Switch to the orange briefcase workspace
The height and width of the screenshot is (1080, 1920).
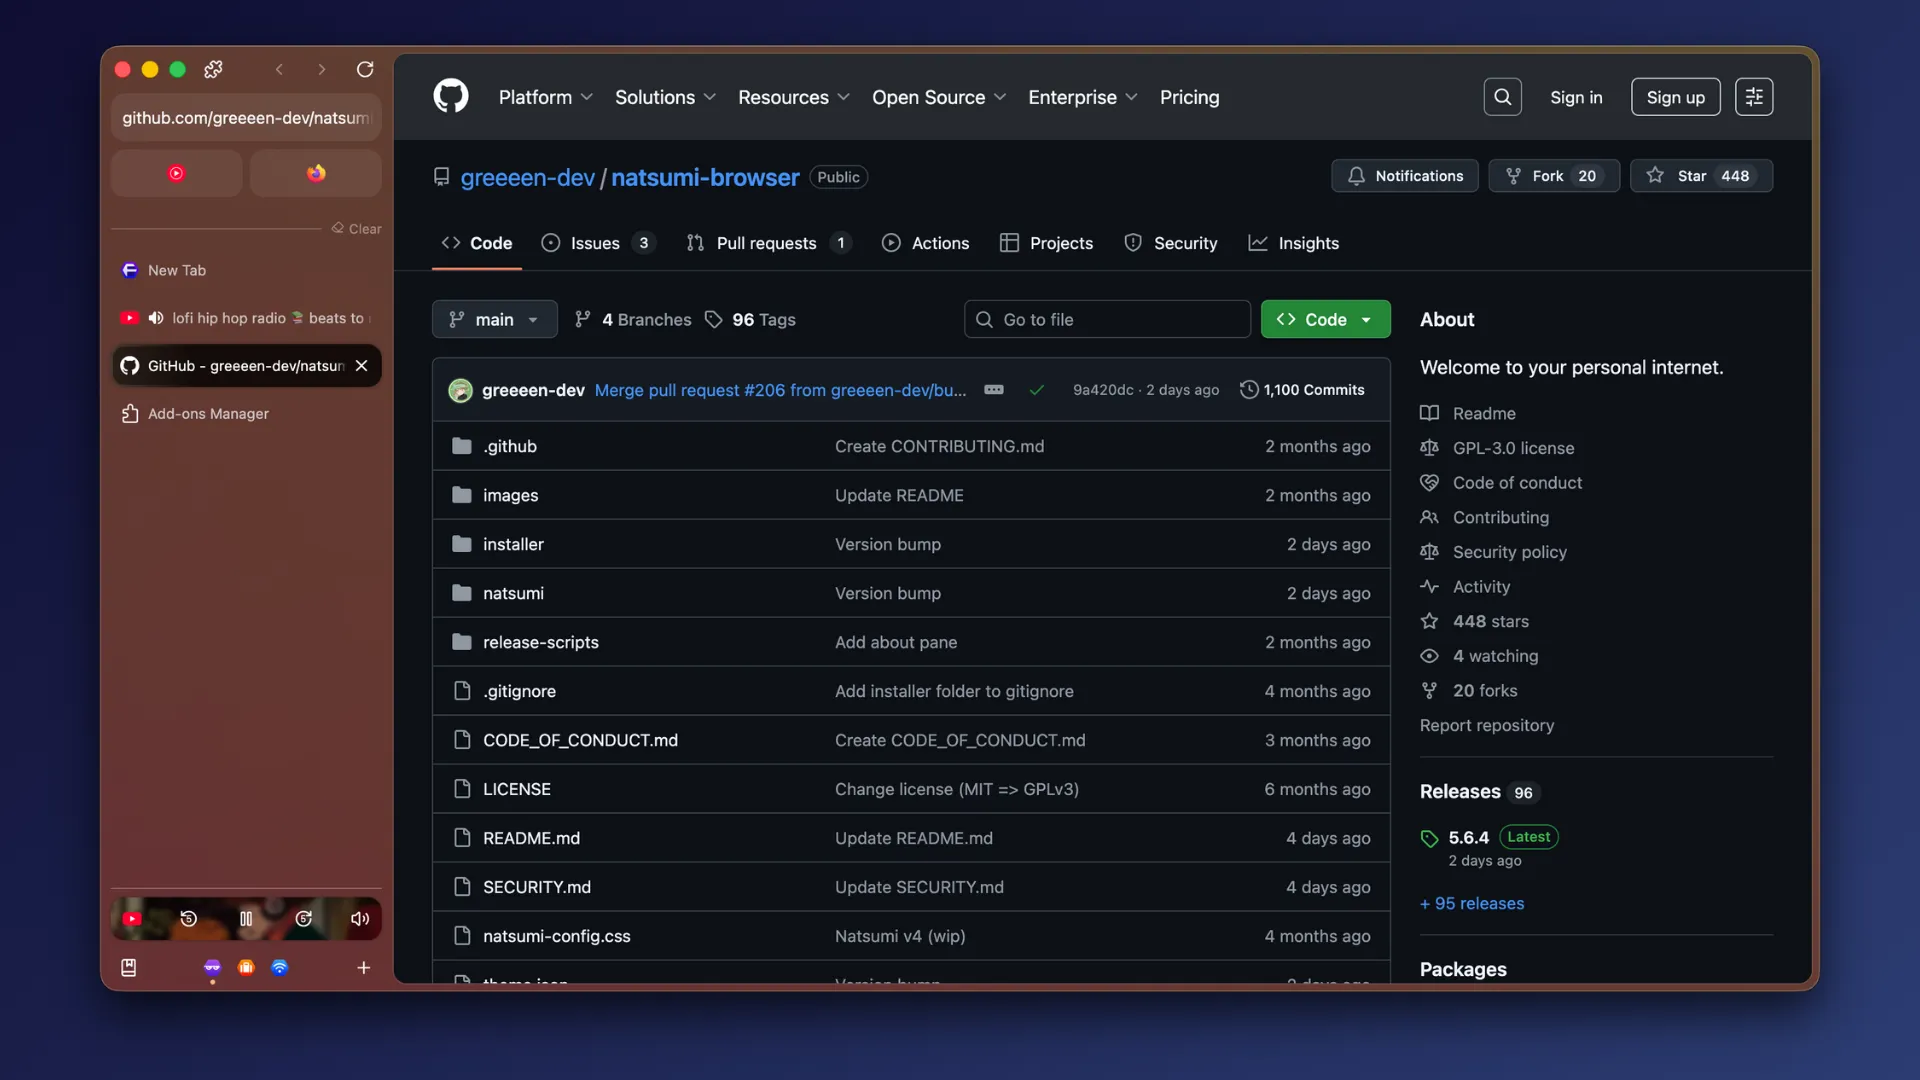click(x=246, y=967)
